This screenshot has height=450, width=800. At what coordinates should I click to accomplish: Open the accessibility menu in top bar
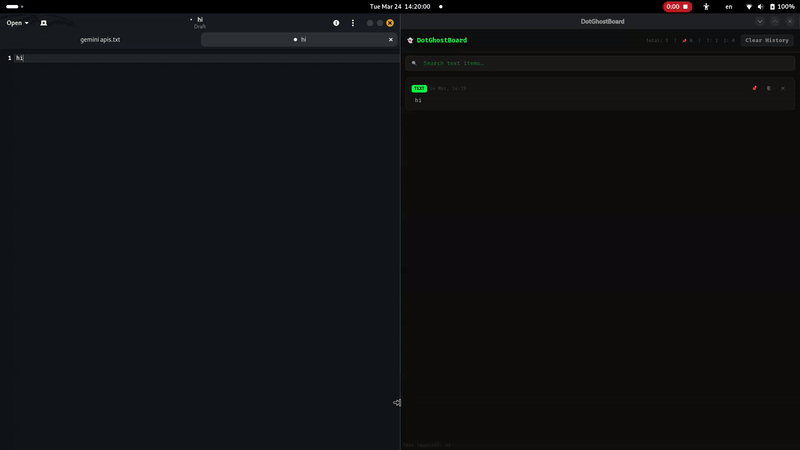tap(706, 7)
